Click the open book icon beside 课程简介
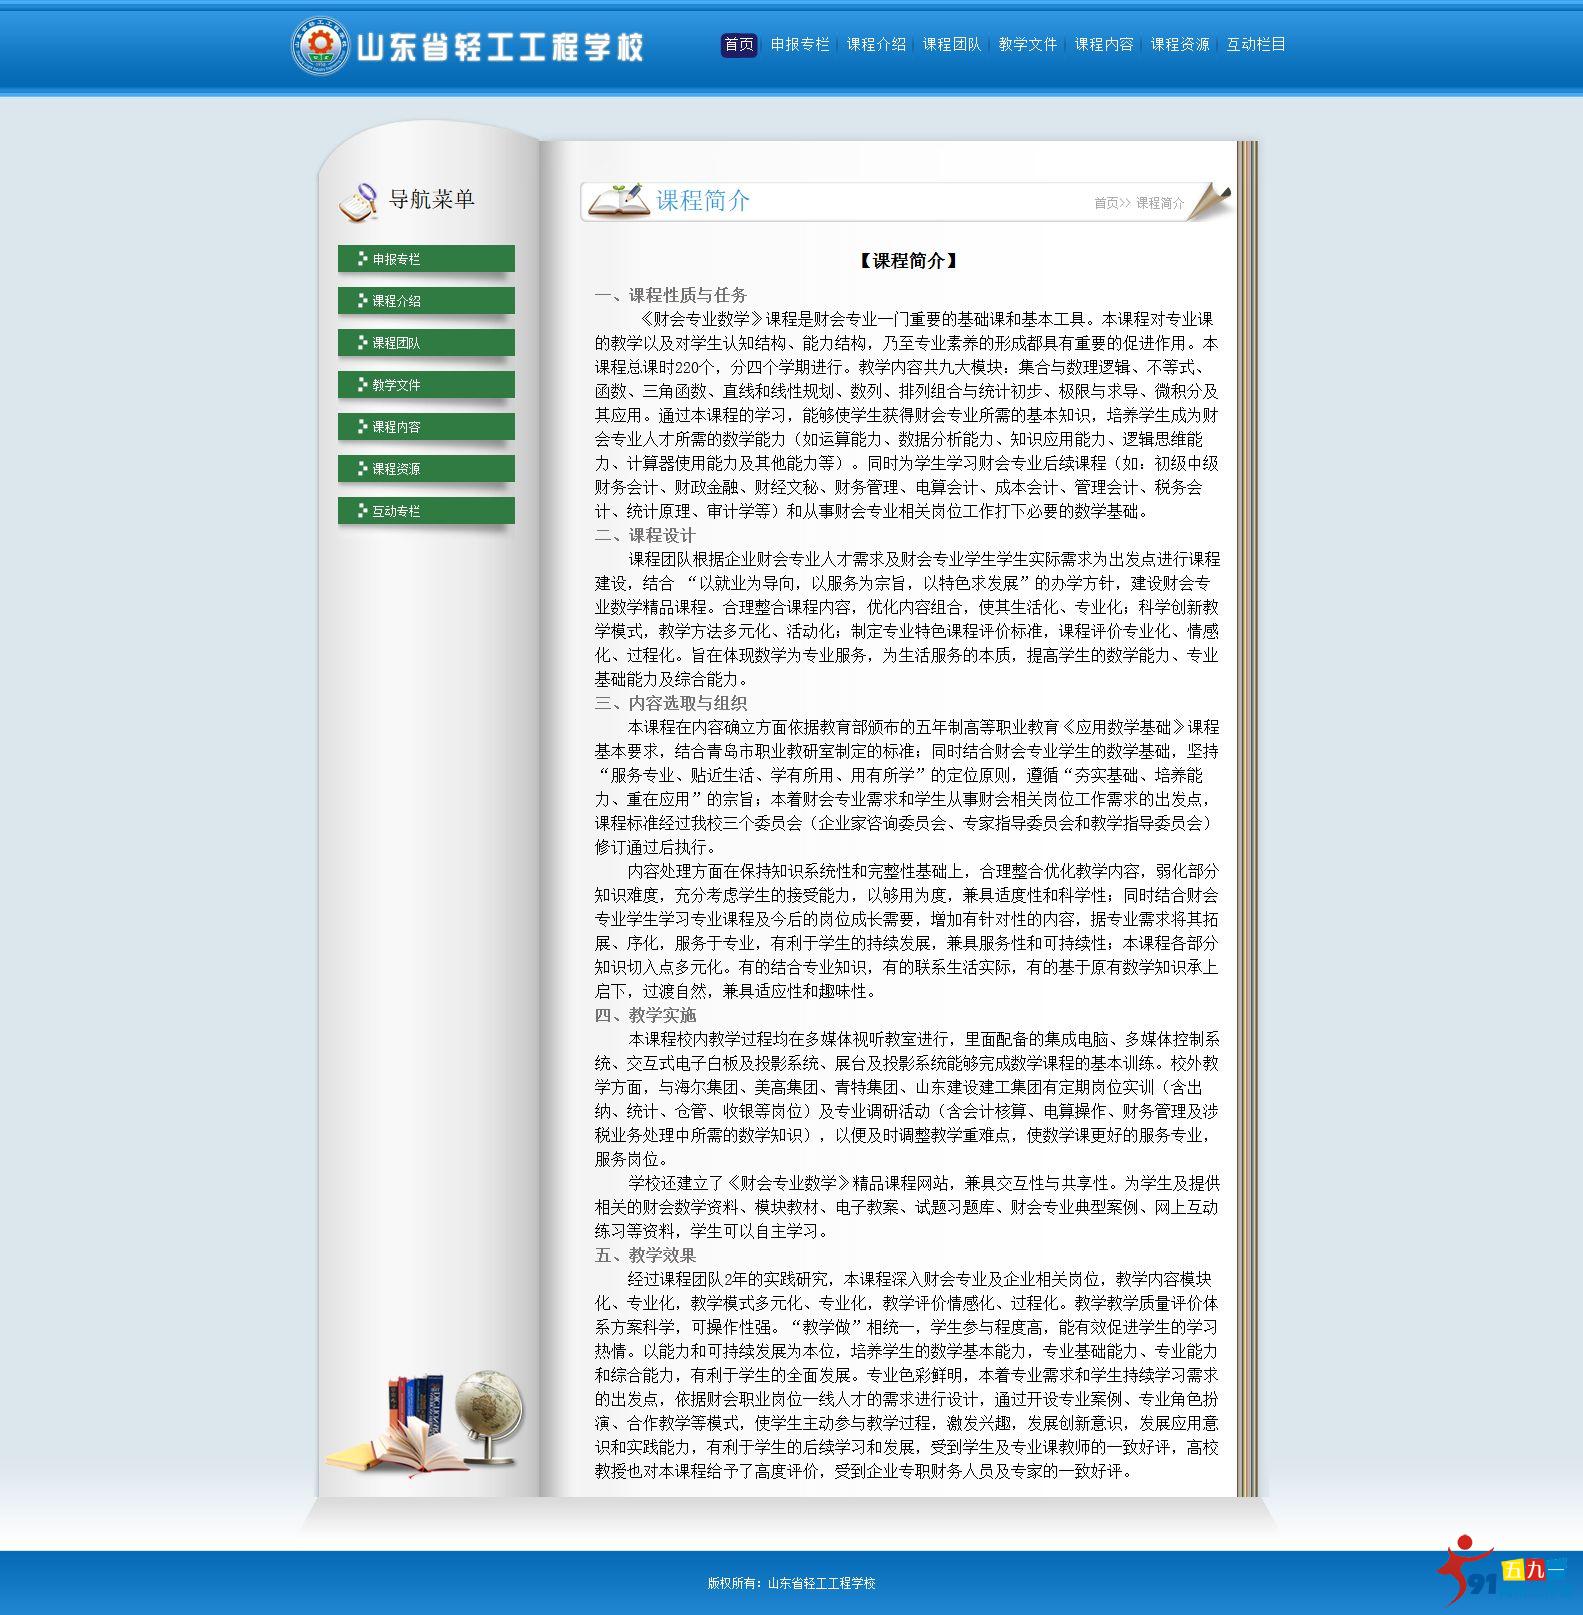The width and height of the screenshot is (1583, 1615). coord(618,200)
